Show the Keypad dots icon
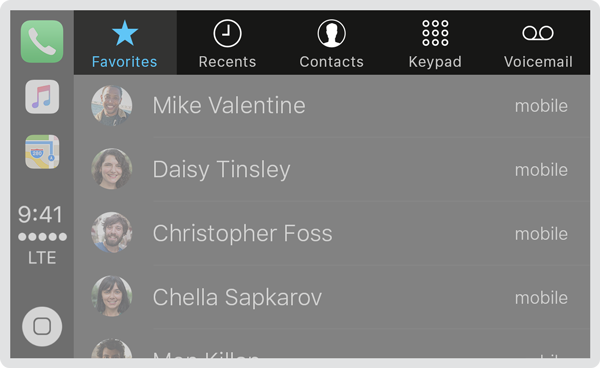The image size is (600, 368). (435, 33)
